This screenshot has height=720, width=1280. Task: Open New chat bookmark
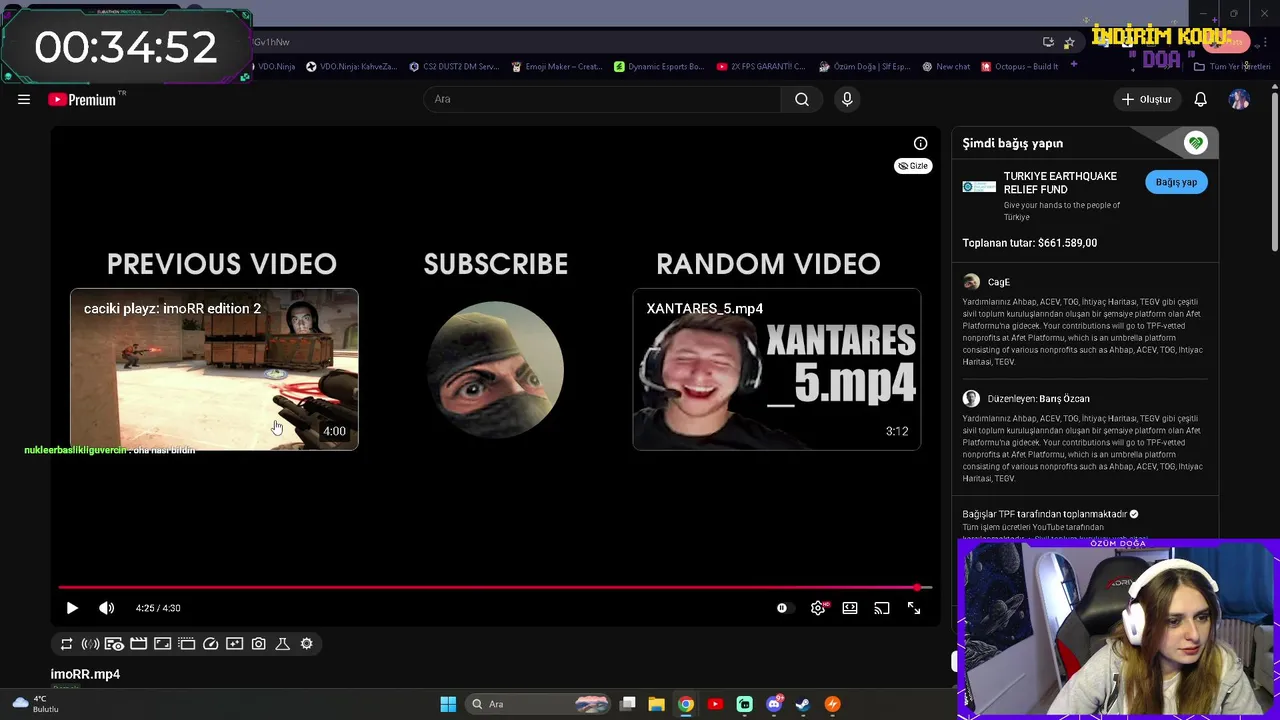pos(946,67)
